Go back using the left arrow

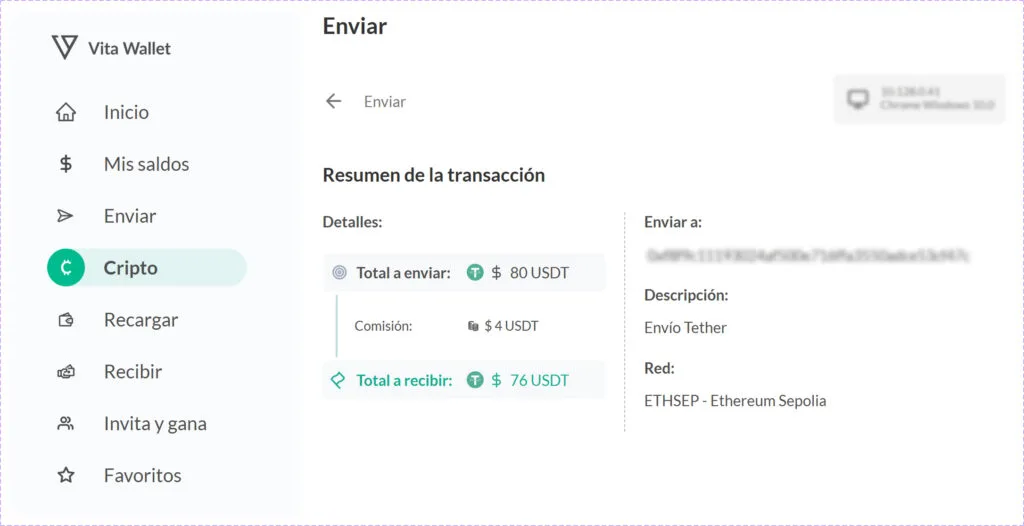point(334,101)
